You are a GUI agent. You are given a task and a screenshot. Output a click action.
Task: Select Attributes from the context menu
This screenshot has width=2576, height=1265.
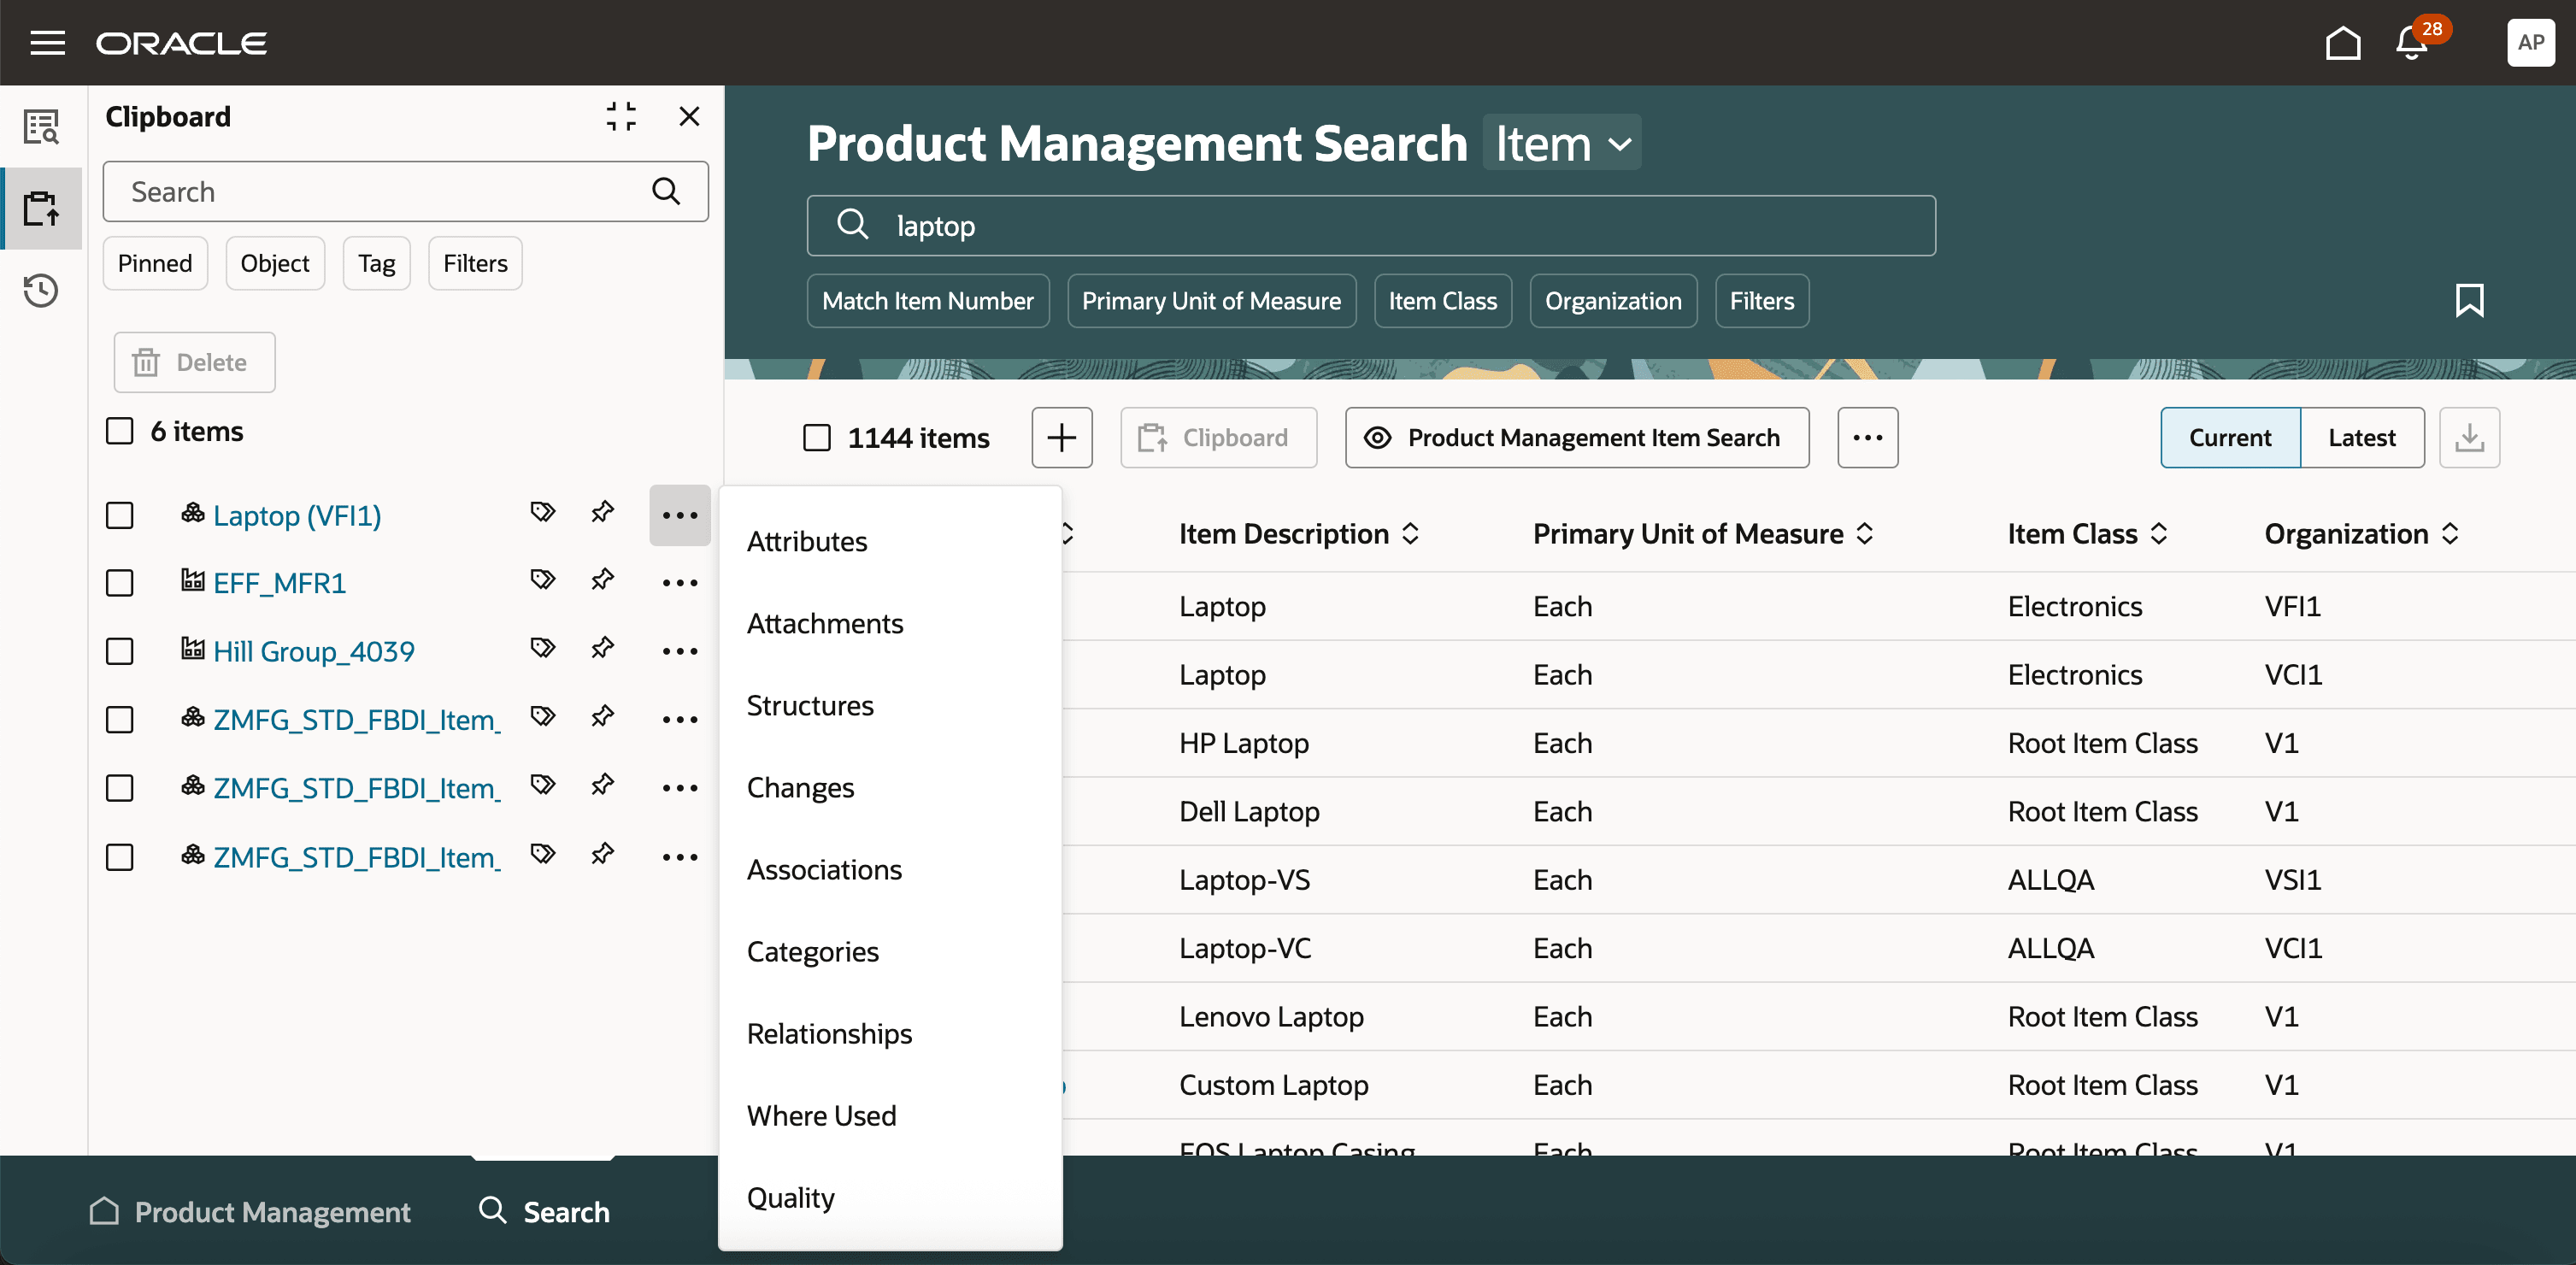point(807,541)
